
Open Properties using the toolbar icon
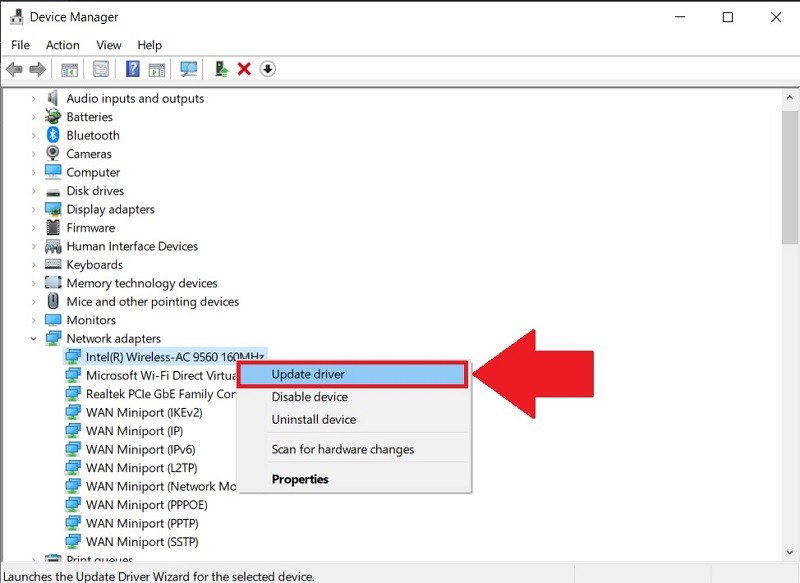point(101,68)
